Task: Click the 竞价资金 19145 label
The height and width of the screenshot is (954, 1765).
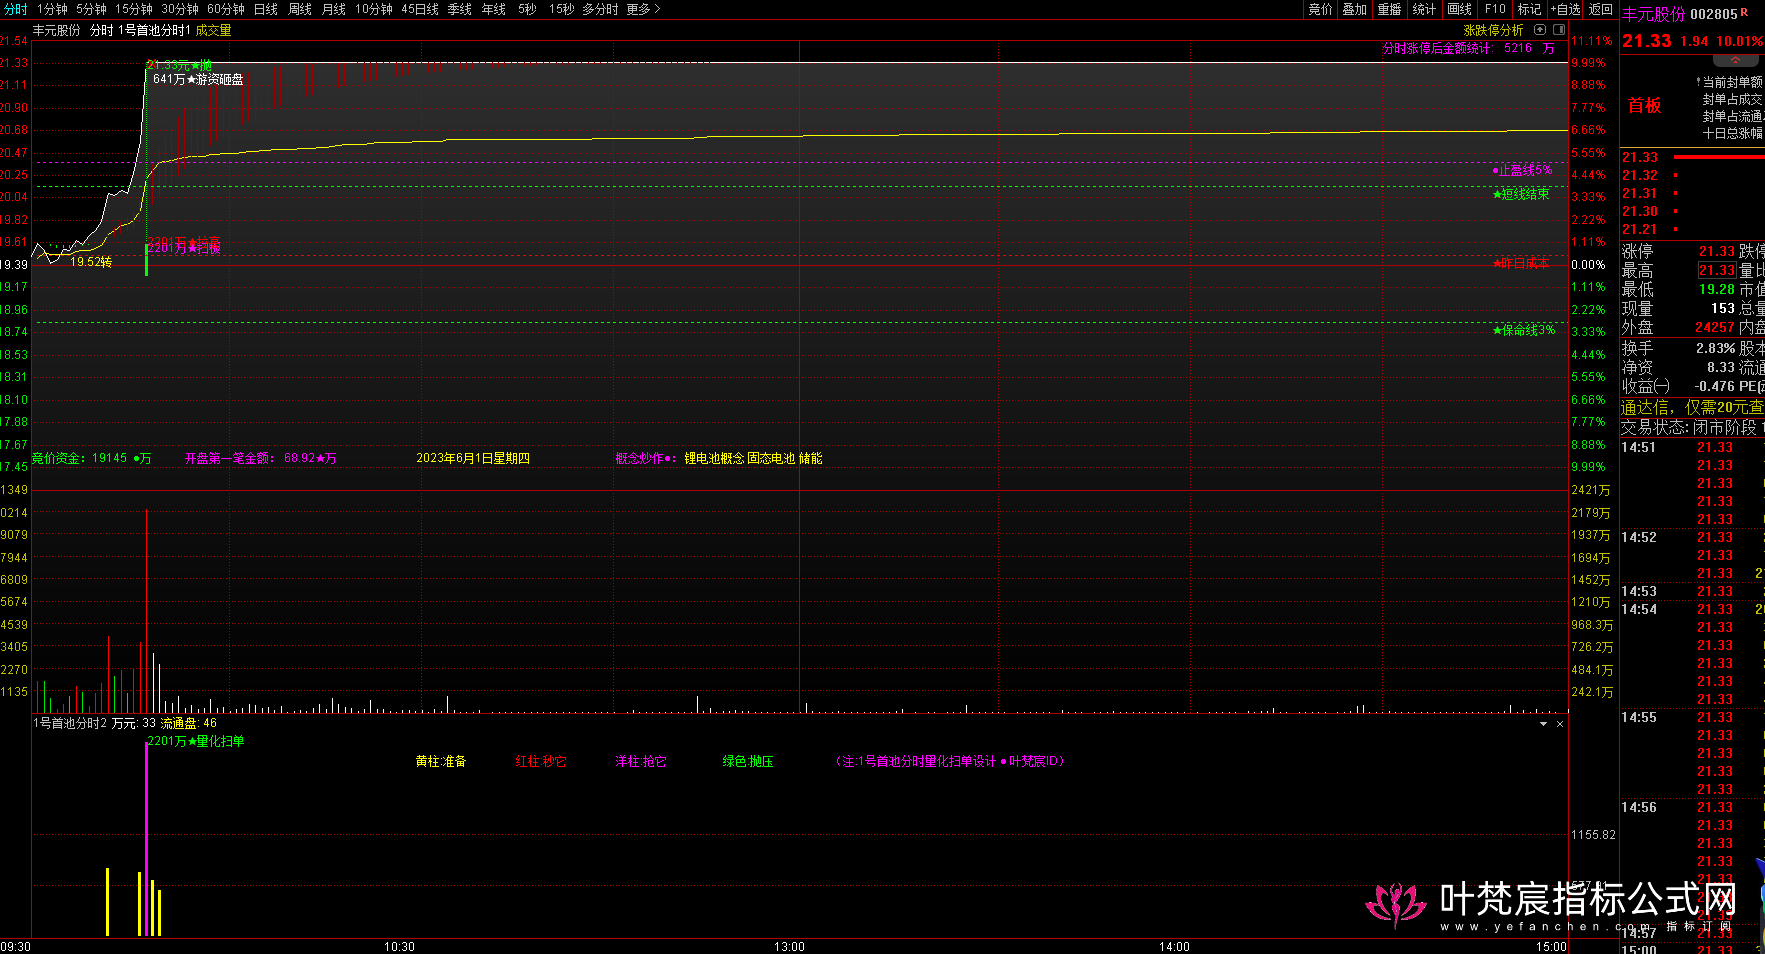Action: point(91,458)
